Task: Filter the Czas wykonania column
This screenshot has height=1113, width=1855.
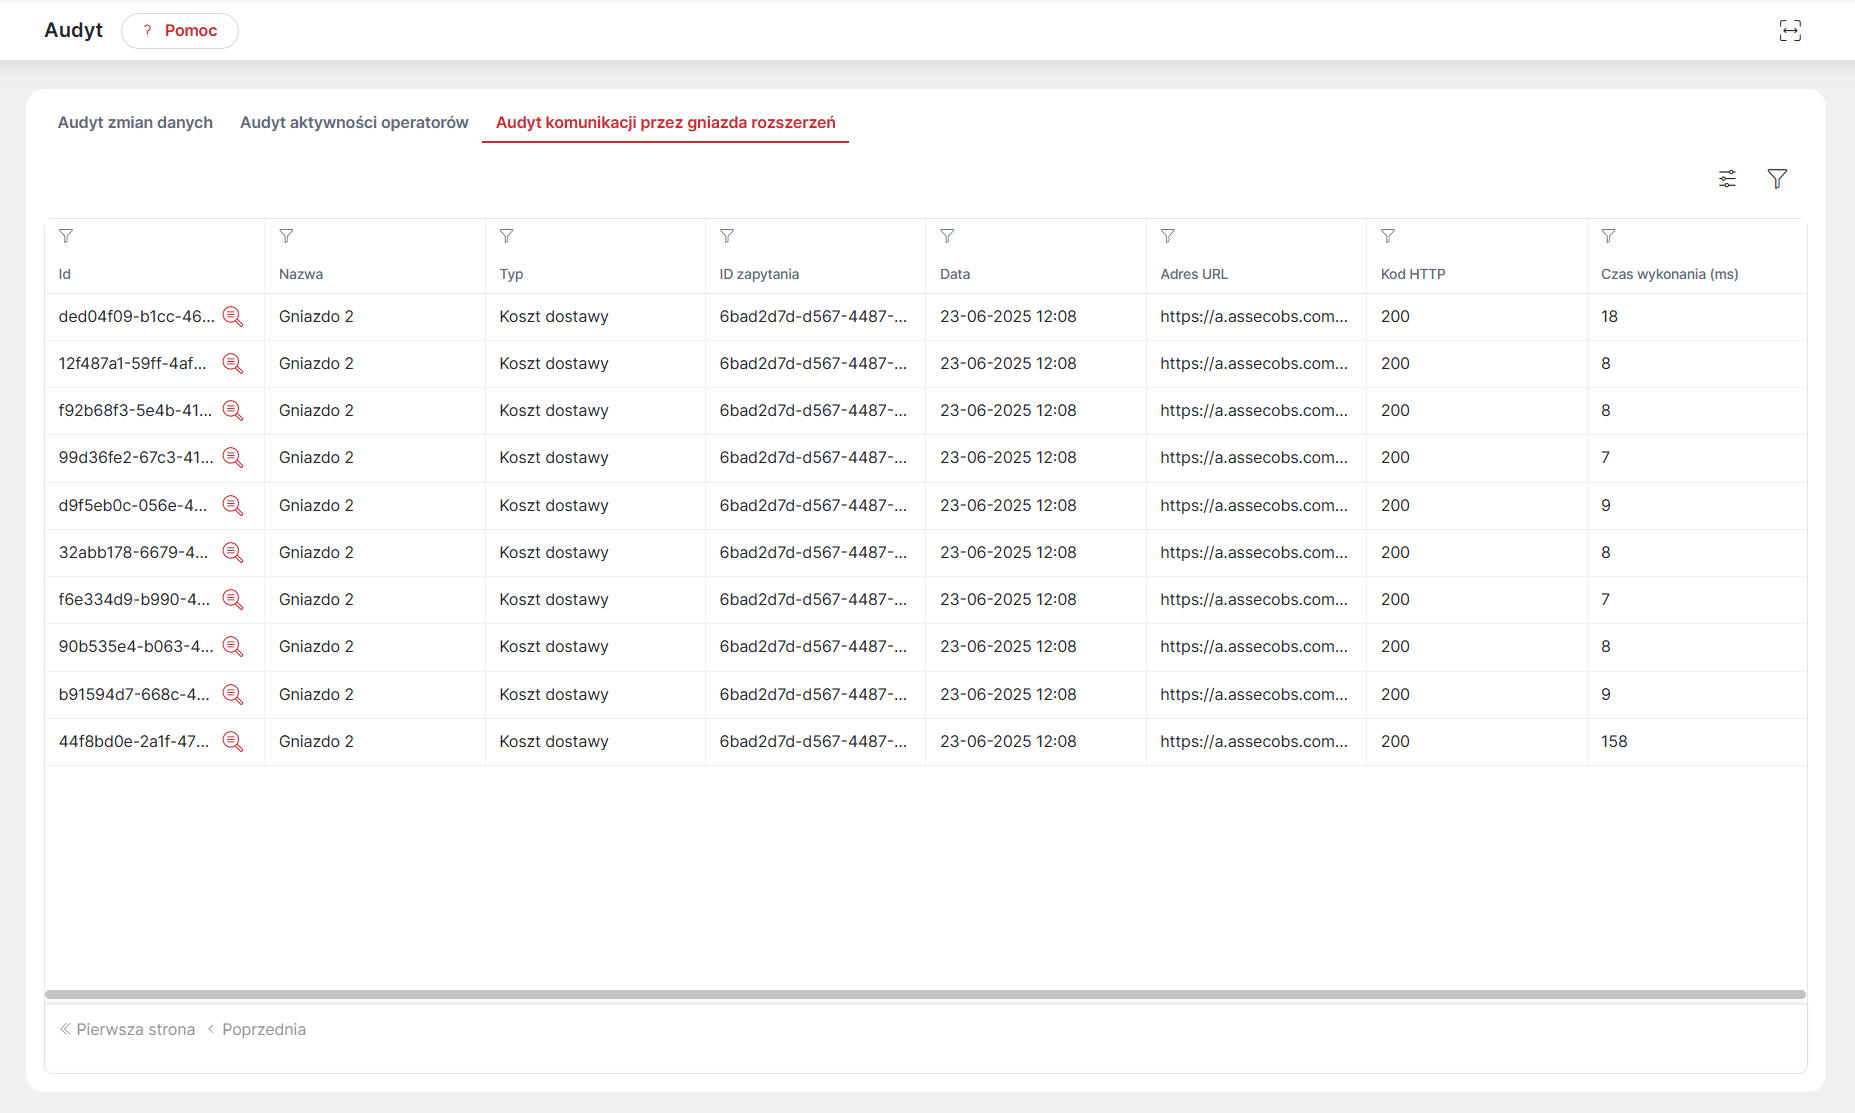Action: [1608, 236]
